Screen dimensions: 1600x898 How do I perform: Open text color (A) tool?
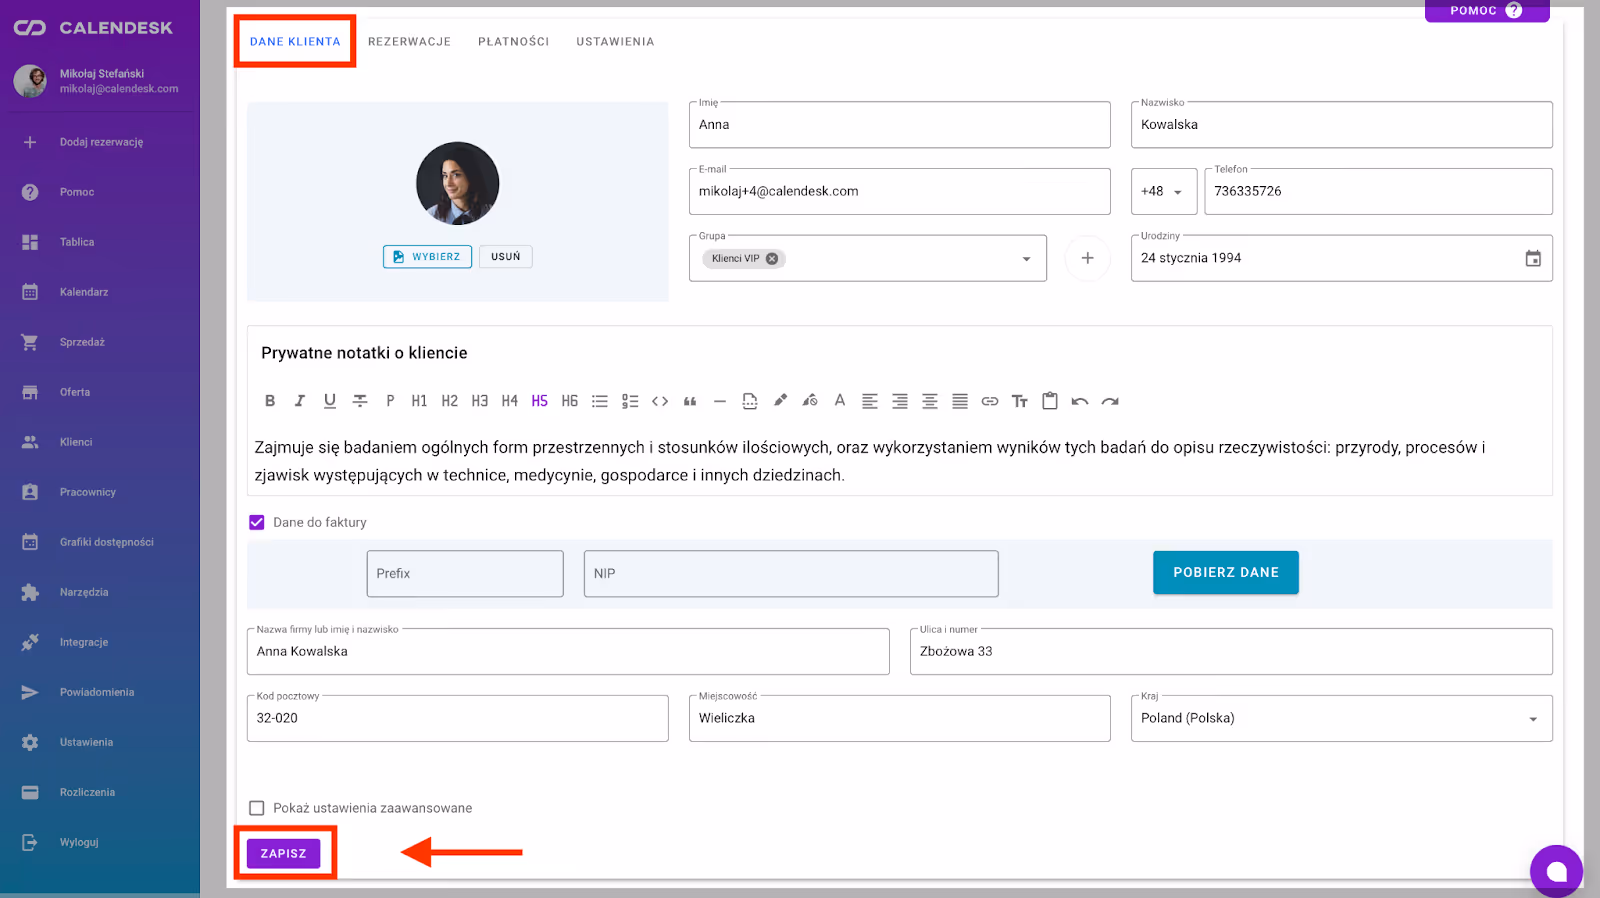pos(840,401)
